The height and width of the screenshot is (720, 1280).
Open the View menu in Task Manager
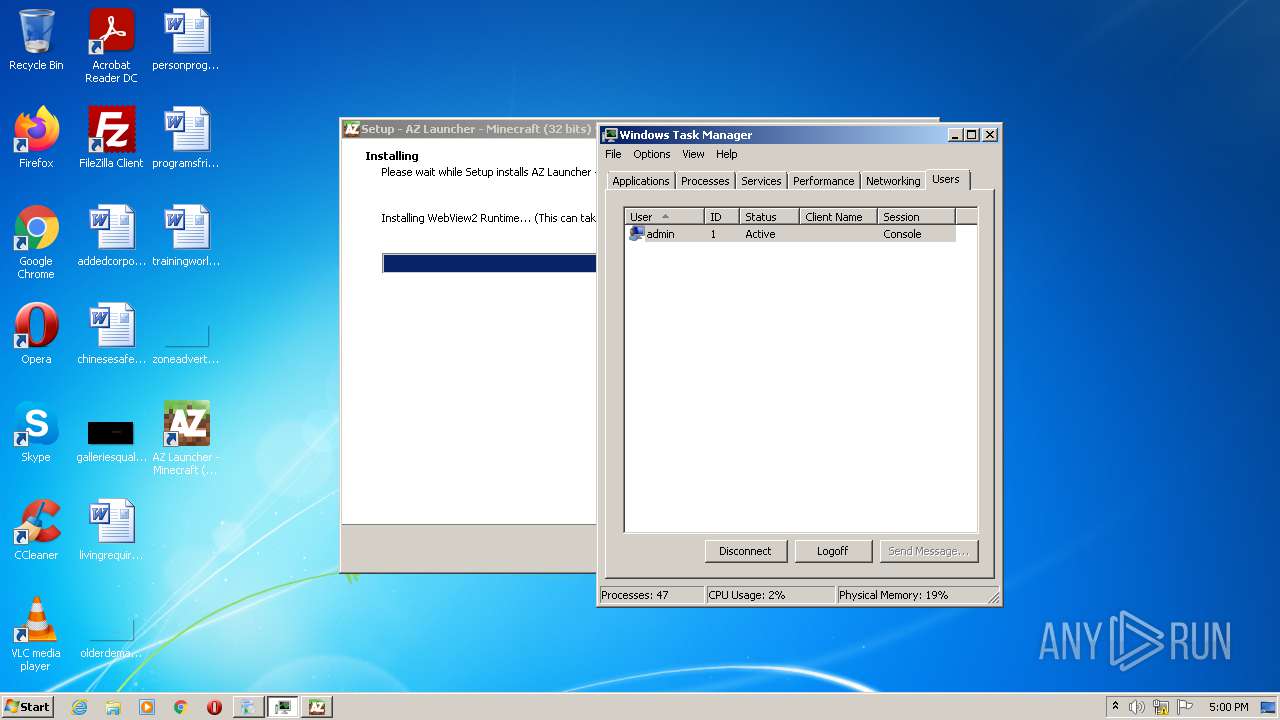(x=693, y=154)
